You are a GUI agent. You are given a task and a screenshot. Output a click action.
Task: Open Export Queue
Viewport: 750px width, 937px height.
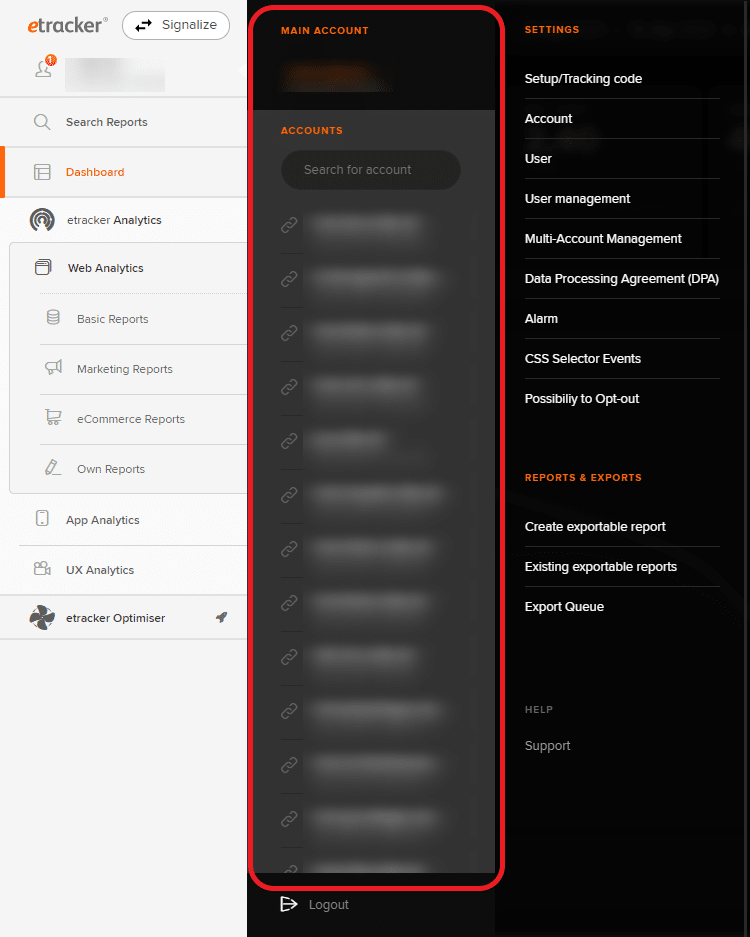tap(564, 607)
